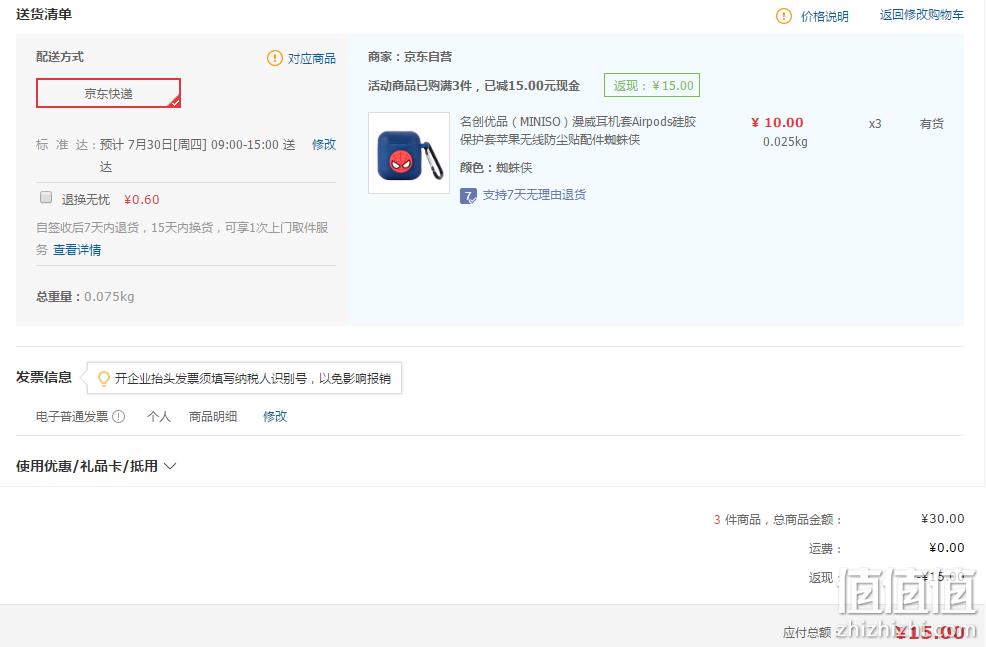986x647 pixels.
Task: Click the product weight 0.025kg
Action: coord(785,142)
